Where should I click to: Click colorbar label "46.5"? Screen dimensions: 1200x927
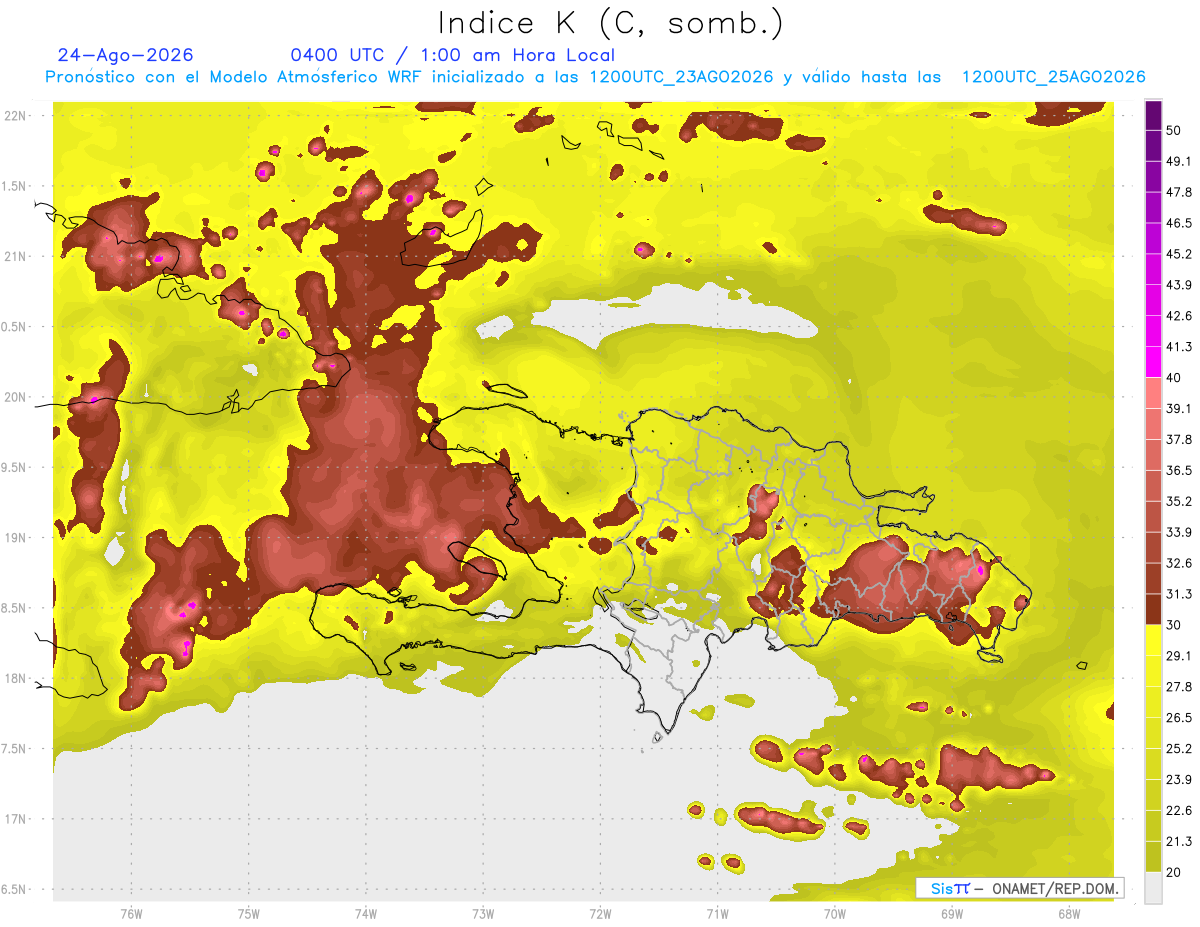[x=1178, y=223]
